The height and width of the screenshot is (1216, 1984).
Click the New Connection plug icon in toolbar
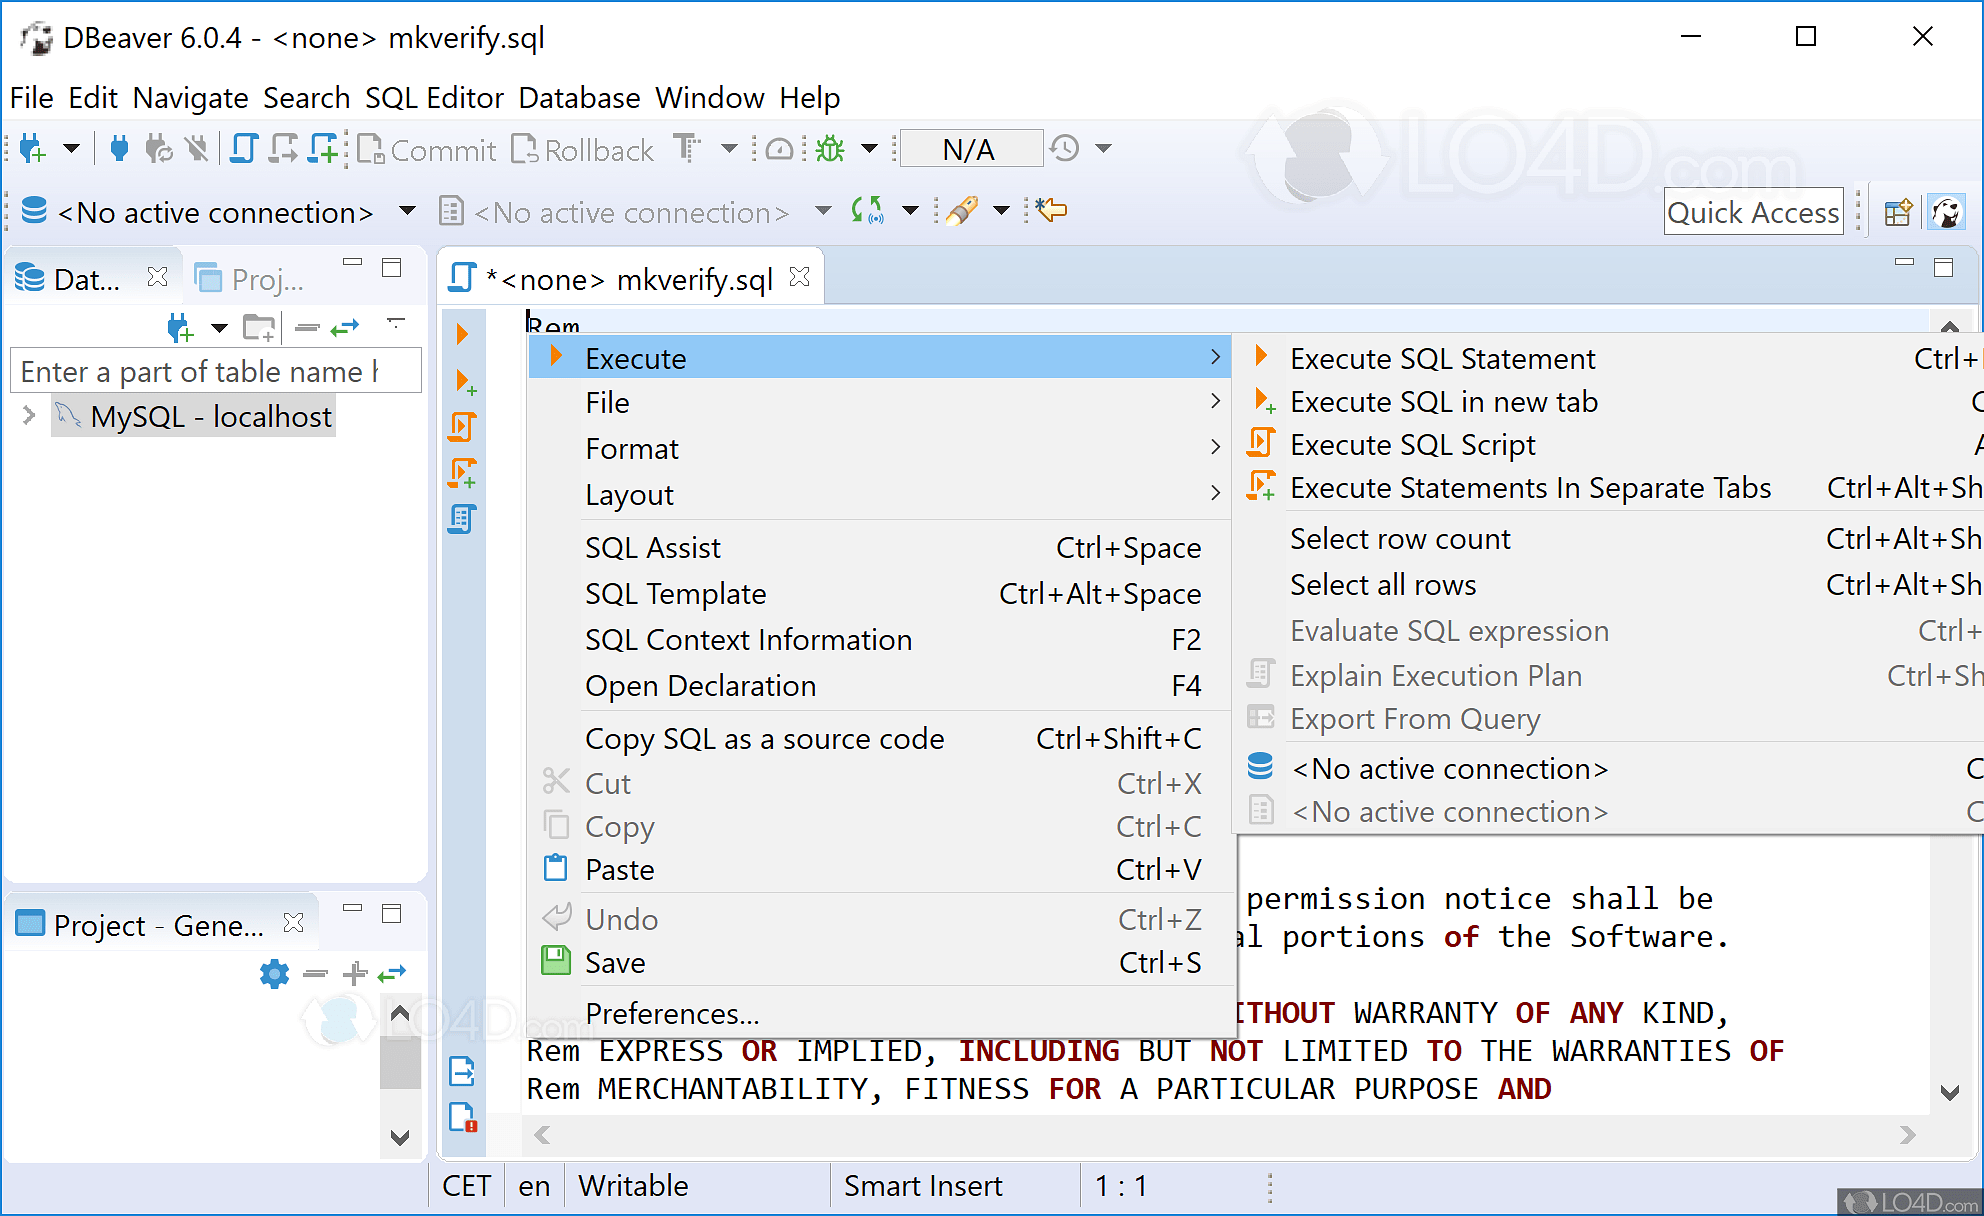[x=32, y=150]
